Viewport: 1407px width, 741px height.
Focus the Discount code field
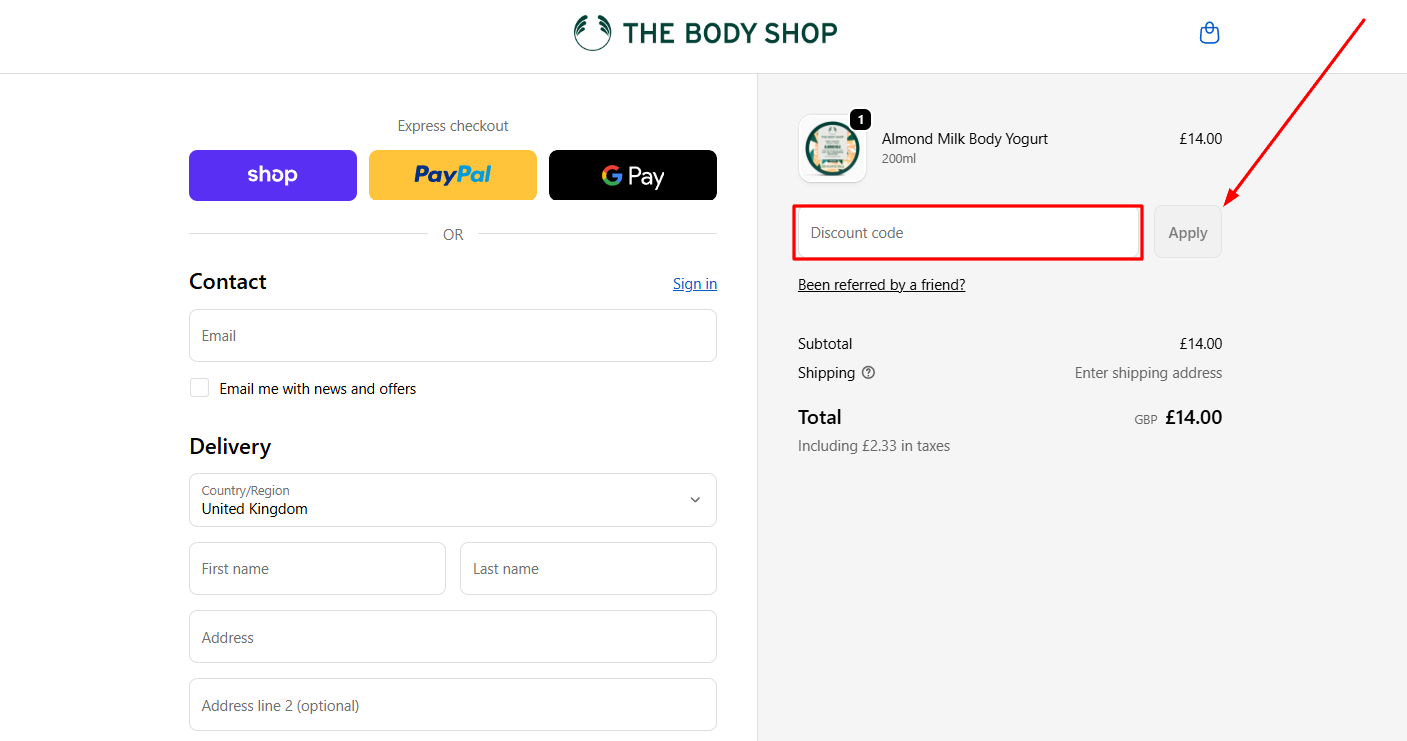(x=969, y=232)
